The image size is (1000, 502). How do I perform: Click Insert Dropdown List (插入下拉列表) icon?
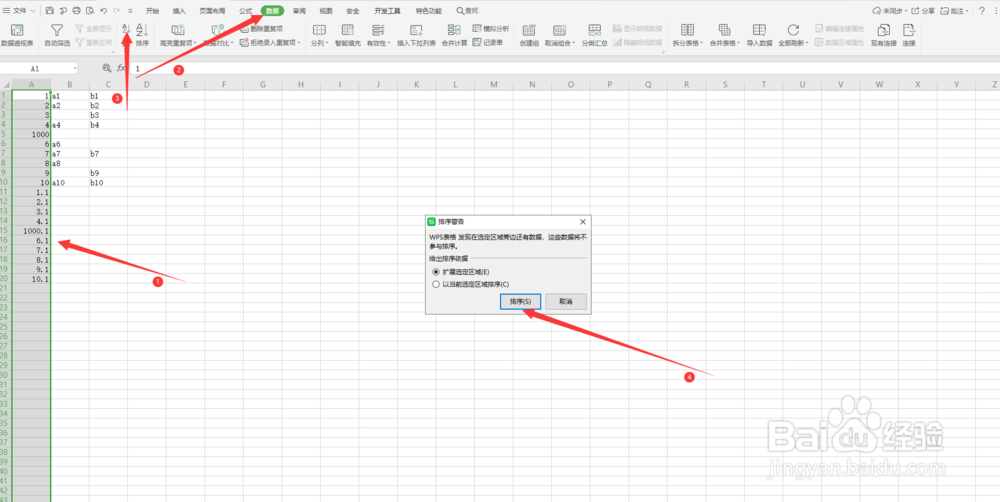(x=416, y=30)
